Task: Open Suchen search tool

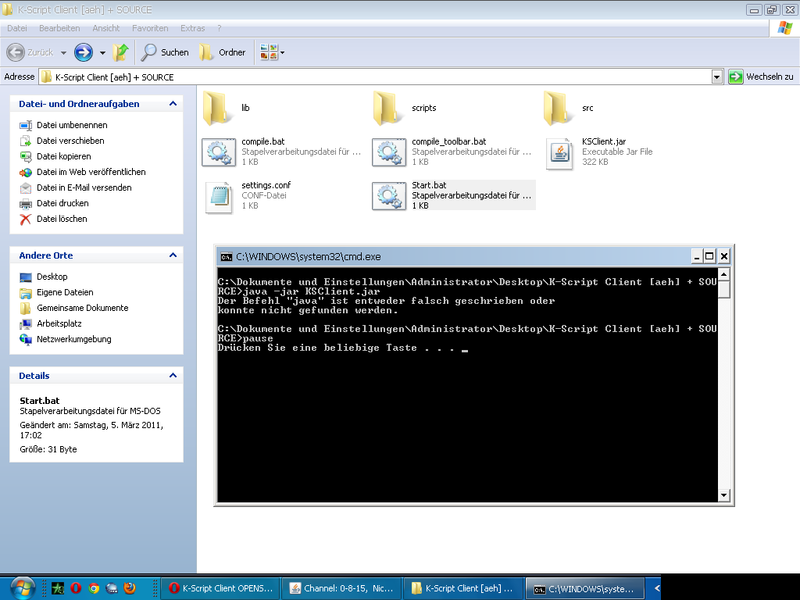Action: click(x=165, y=52)
